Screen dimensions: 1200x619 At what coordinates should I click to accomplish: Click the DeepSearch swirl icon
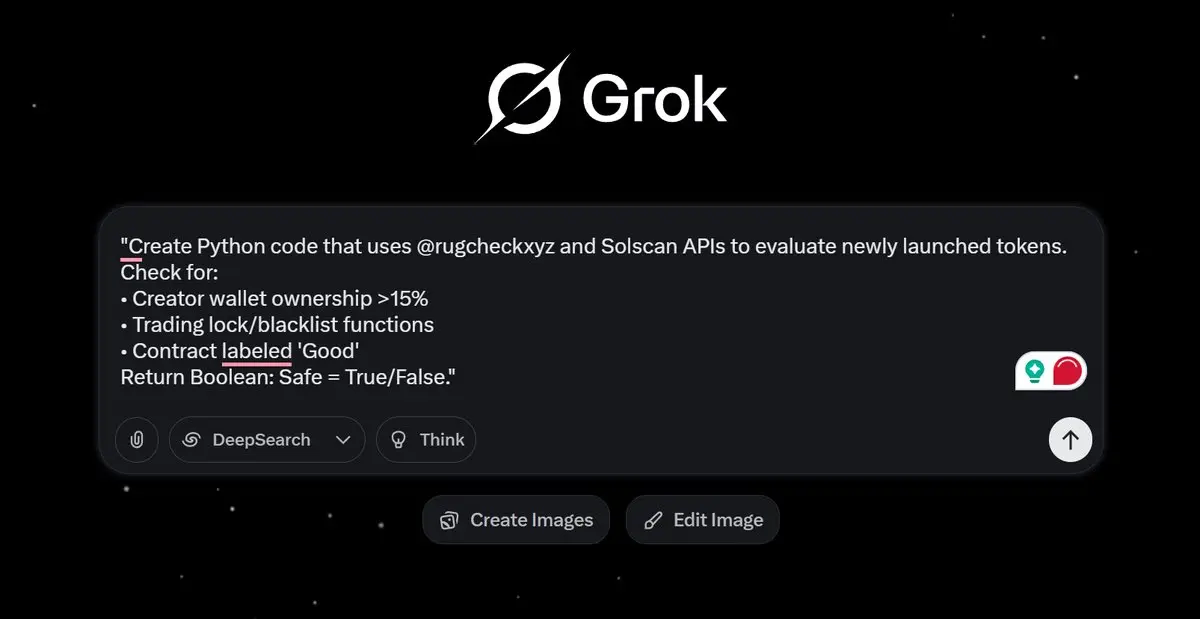click(192, 440)
